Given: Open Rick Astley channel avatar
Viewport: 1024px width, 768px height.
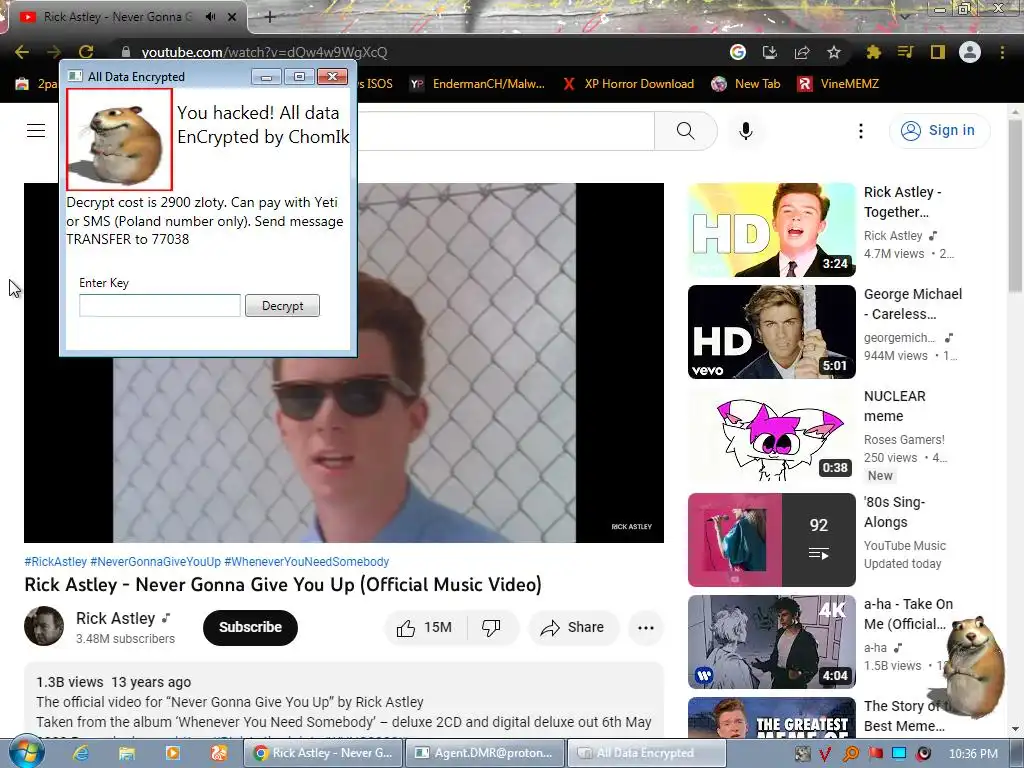Looking at the screenshot, I should click(x=44, y=626).
